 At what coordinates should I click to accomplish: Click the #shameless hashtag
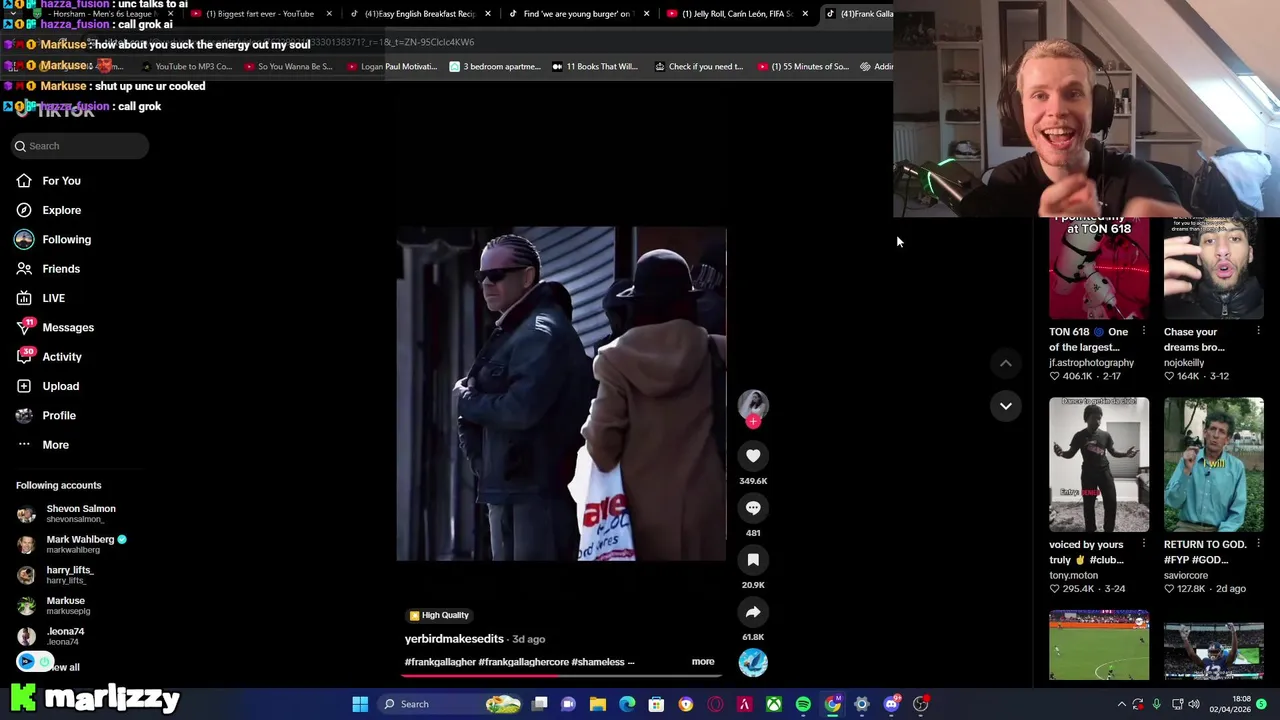[x=597, y=662]
